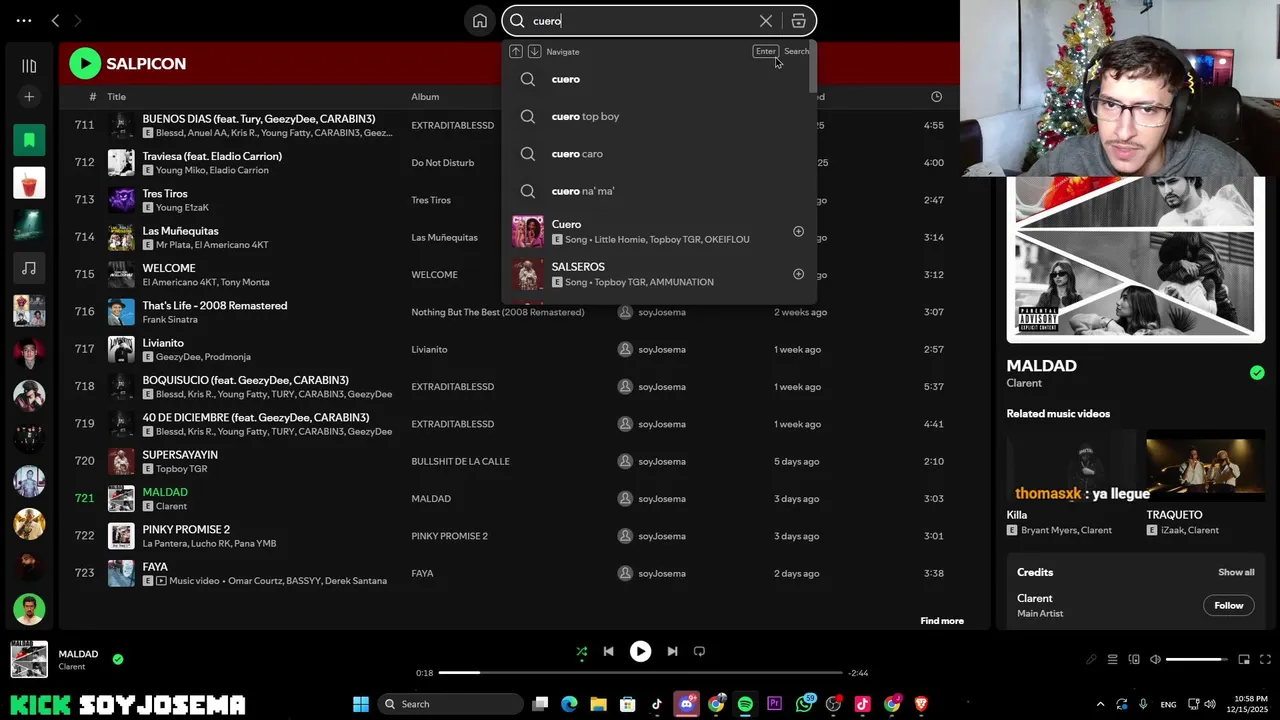The height and width of the screenshot is (720, 1280).
Task: Select suggestion 'cuero caro'
Action: 659,154
